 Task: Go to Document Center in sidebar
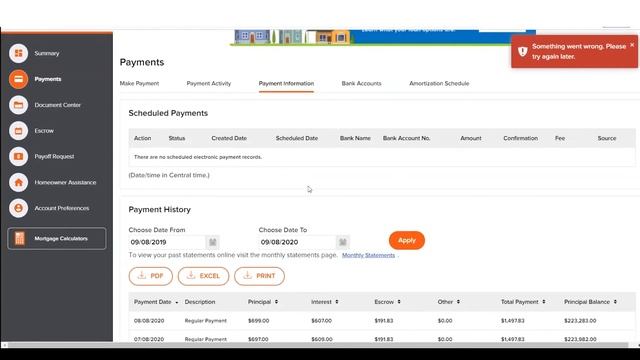point(58,105)
